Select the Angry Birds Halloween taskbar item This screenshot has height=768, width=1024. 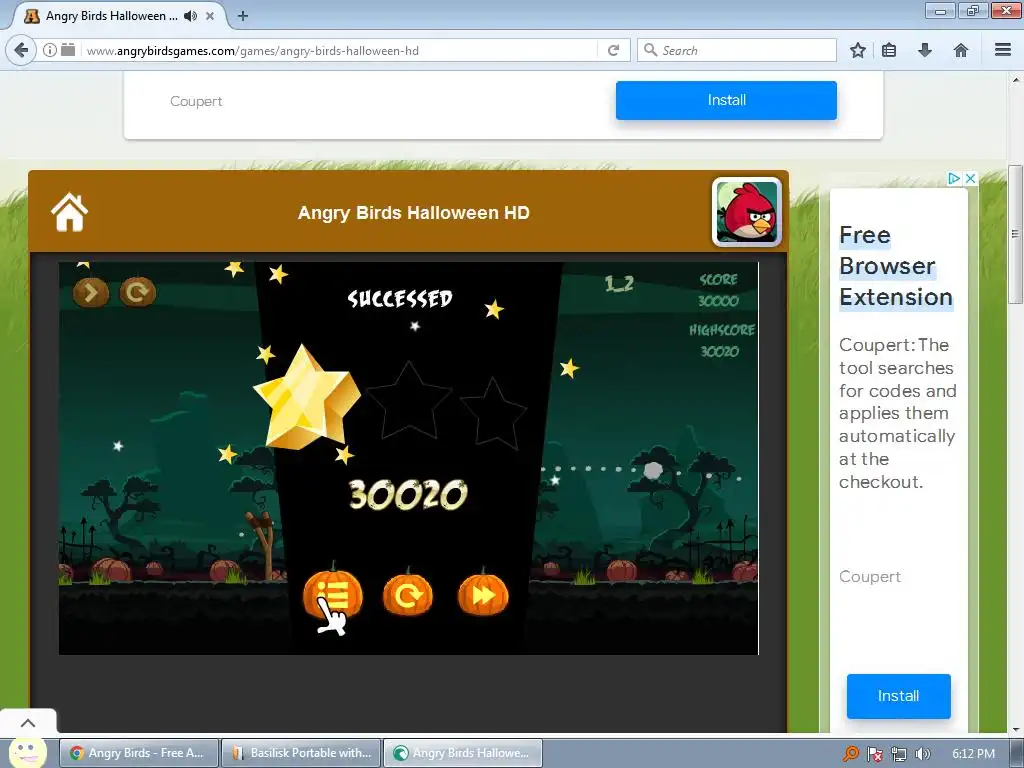click(x=463, y=753)
